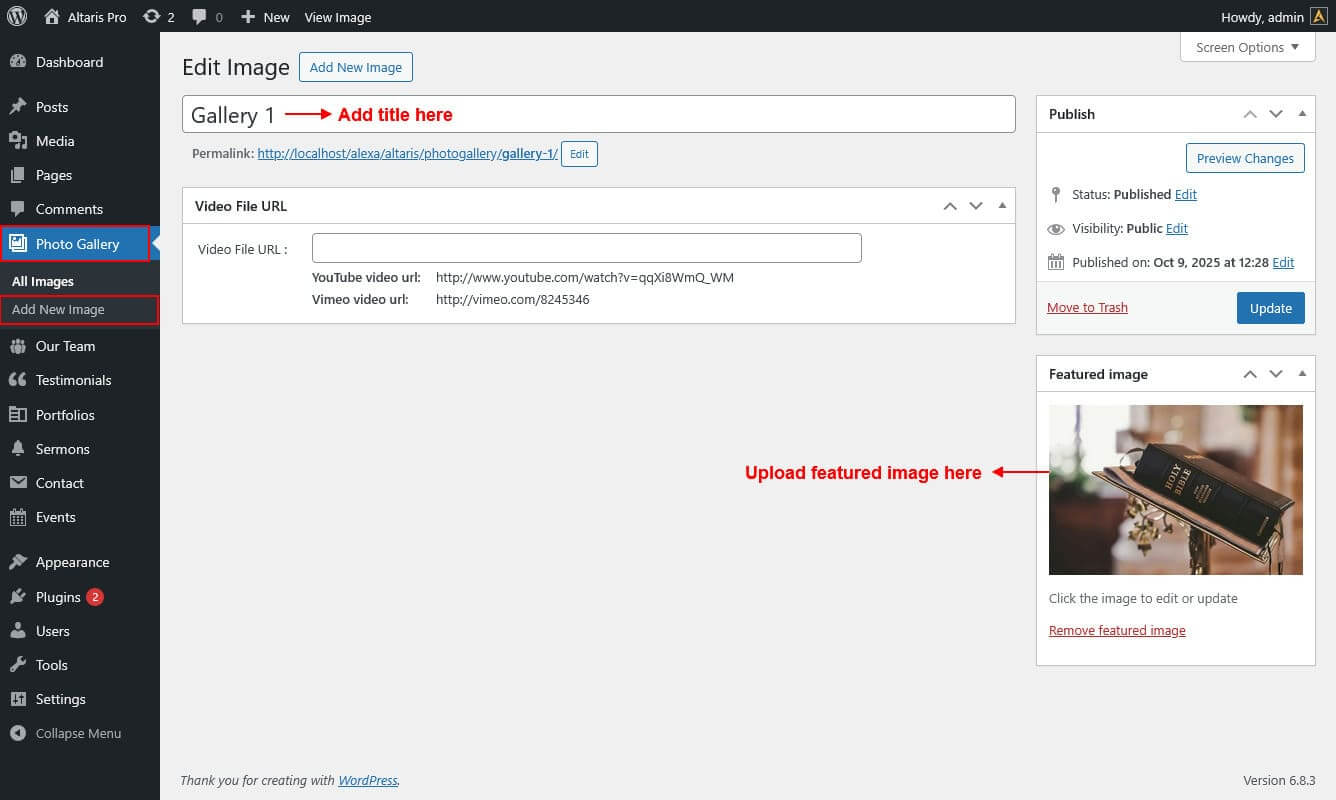Viewport: 1336px width, 800px height.
Task: Toggle the Featured image panel triangle
Action: pyautogui.click(x=1302, y=374)
